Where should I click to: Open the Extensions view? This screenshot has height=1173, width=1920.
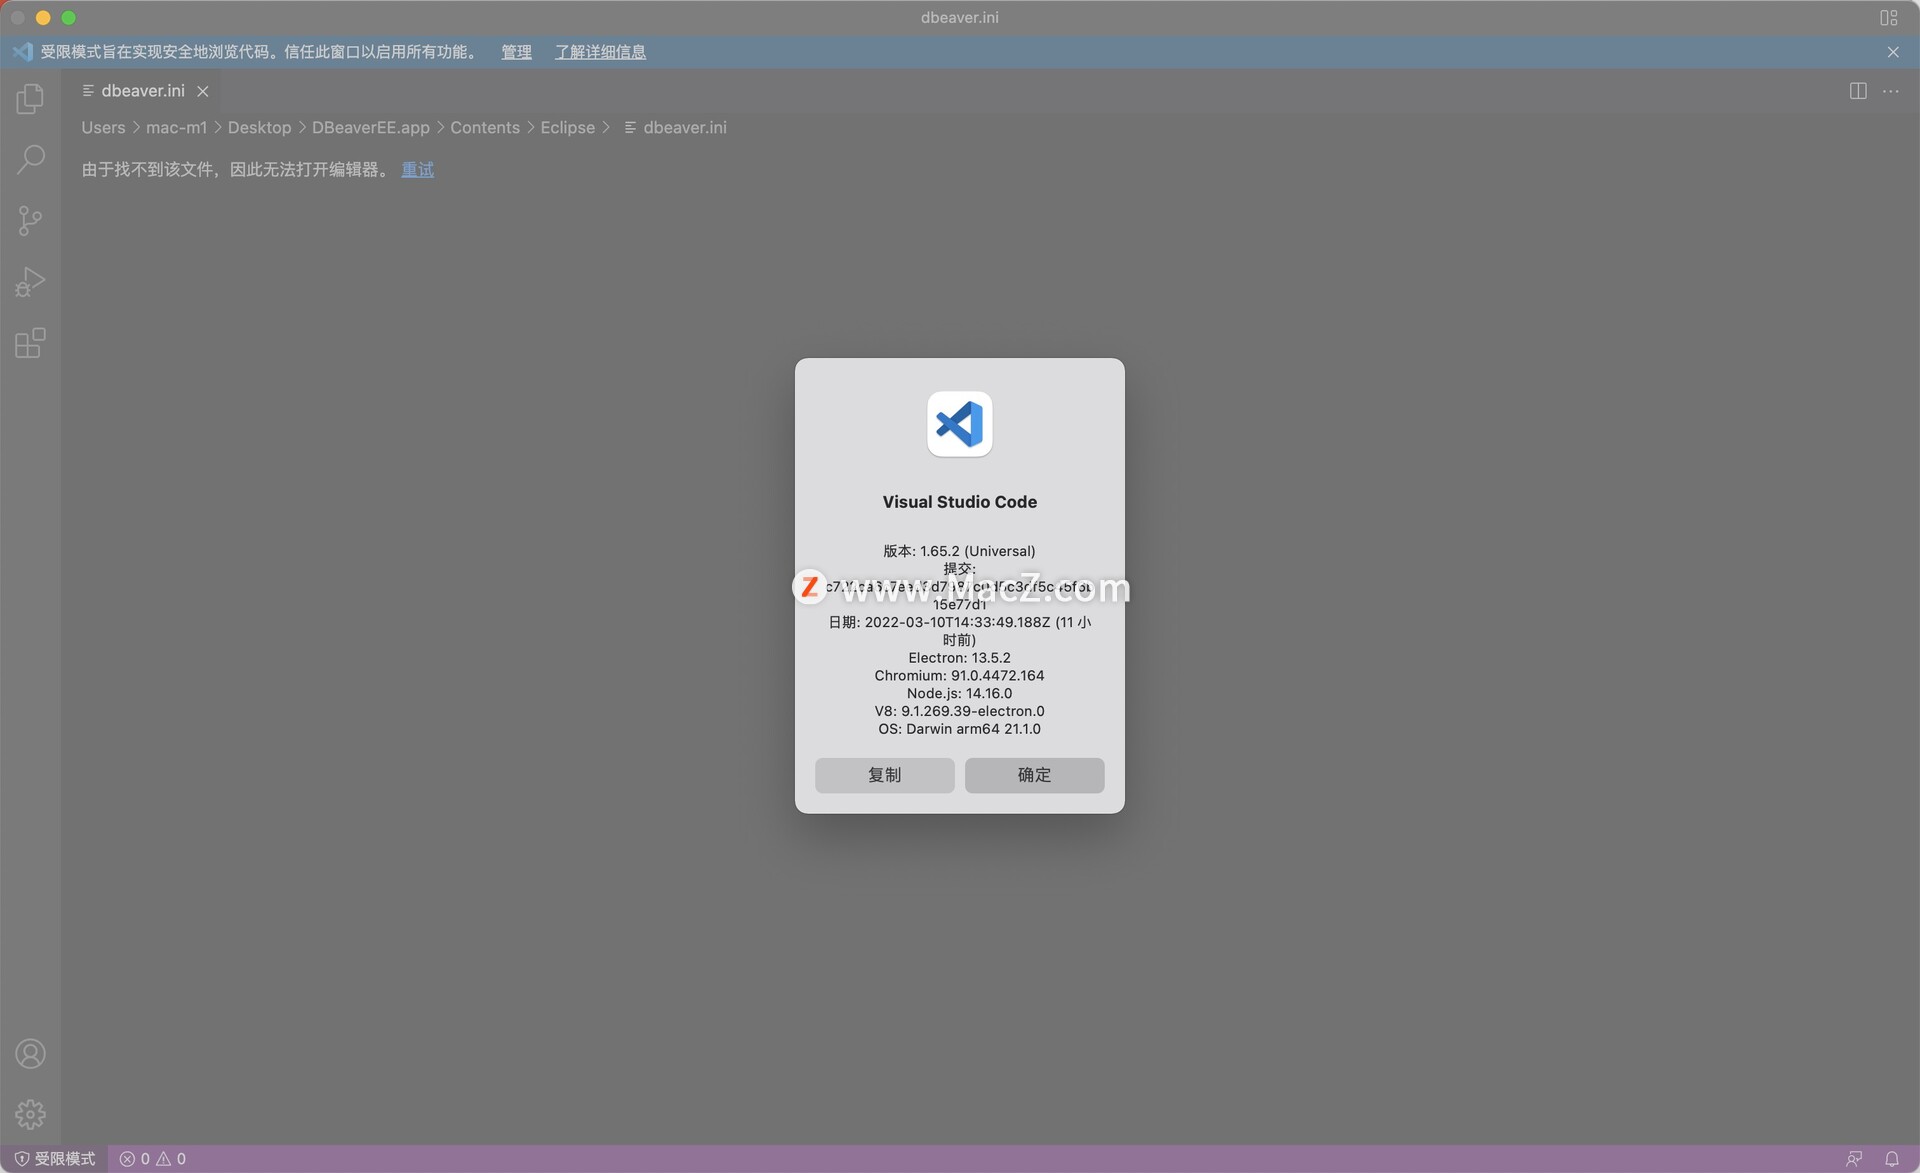[30, 343]
